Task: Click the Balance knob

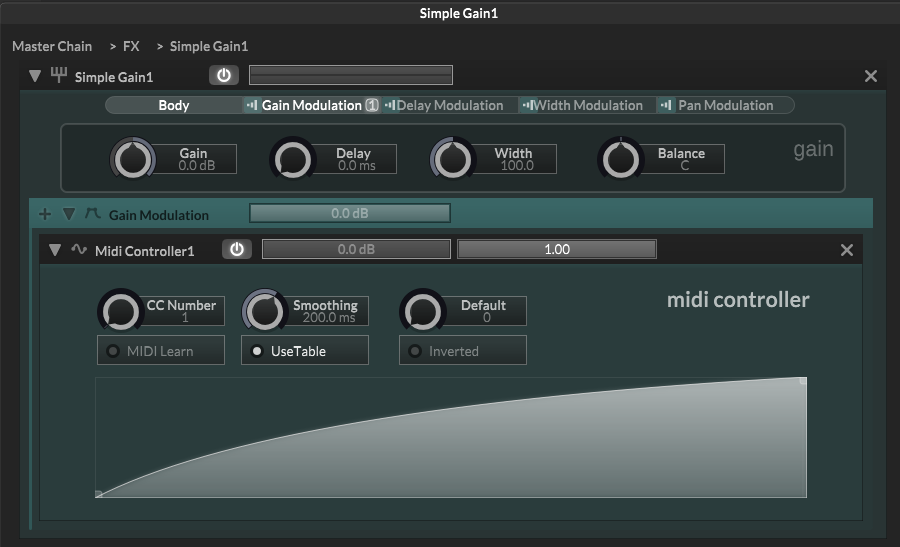Action: 619,159
